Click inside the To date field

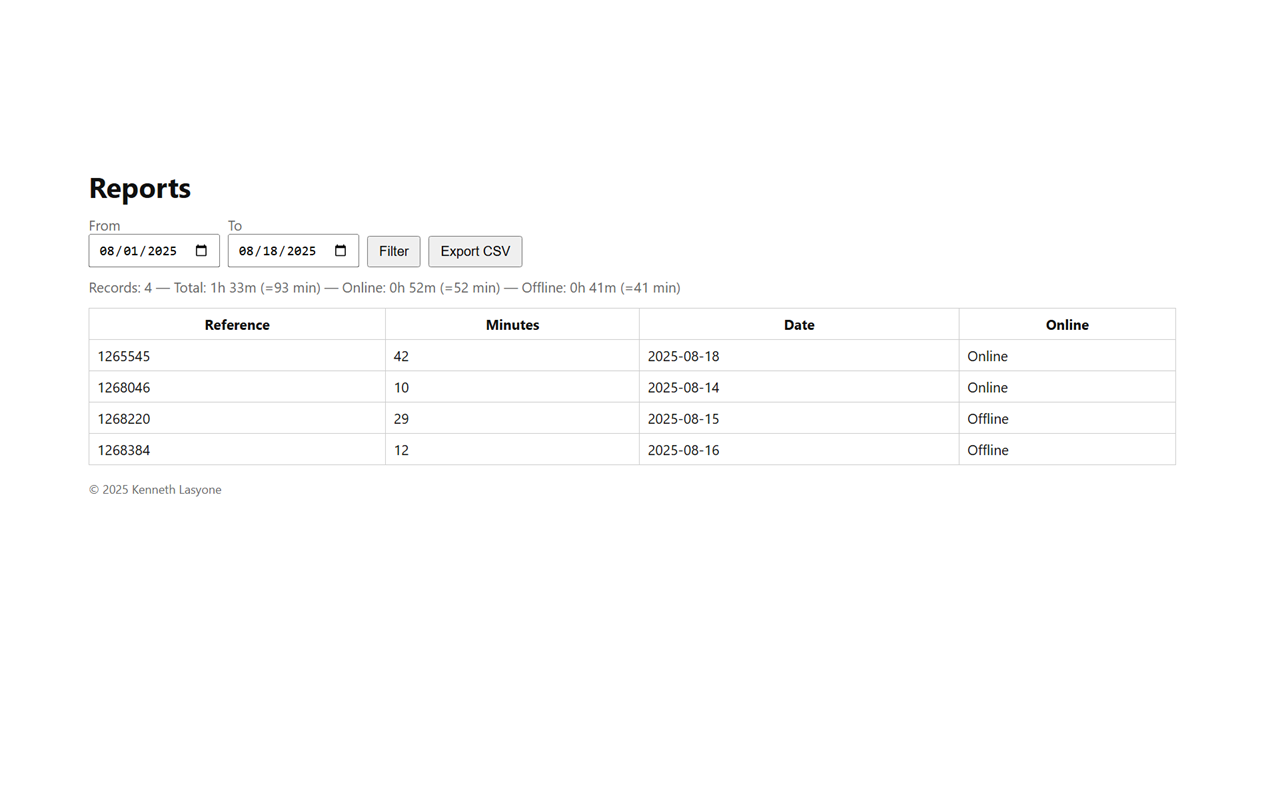[x=277, y=251]
